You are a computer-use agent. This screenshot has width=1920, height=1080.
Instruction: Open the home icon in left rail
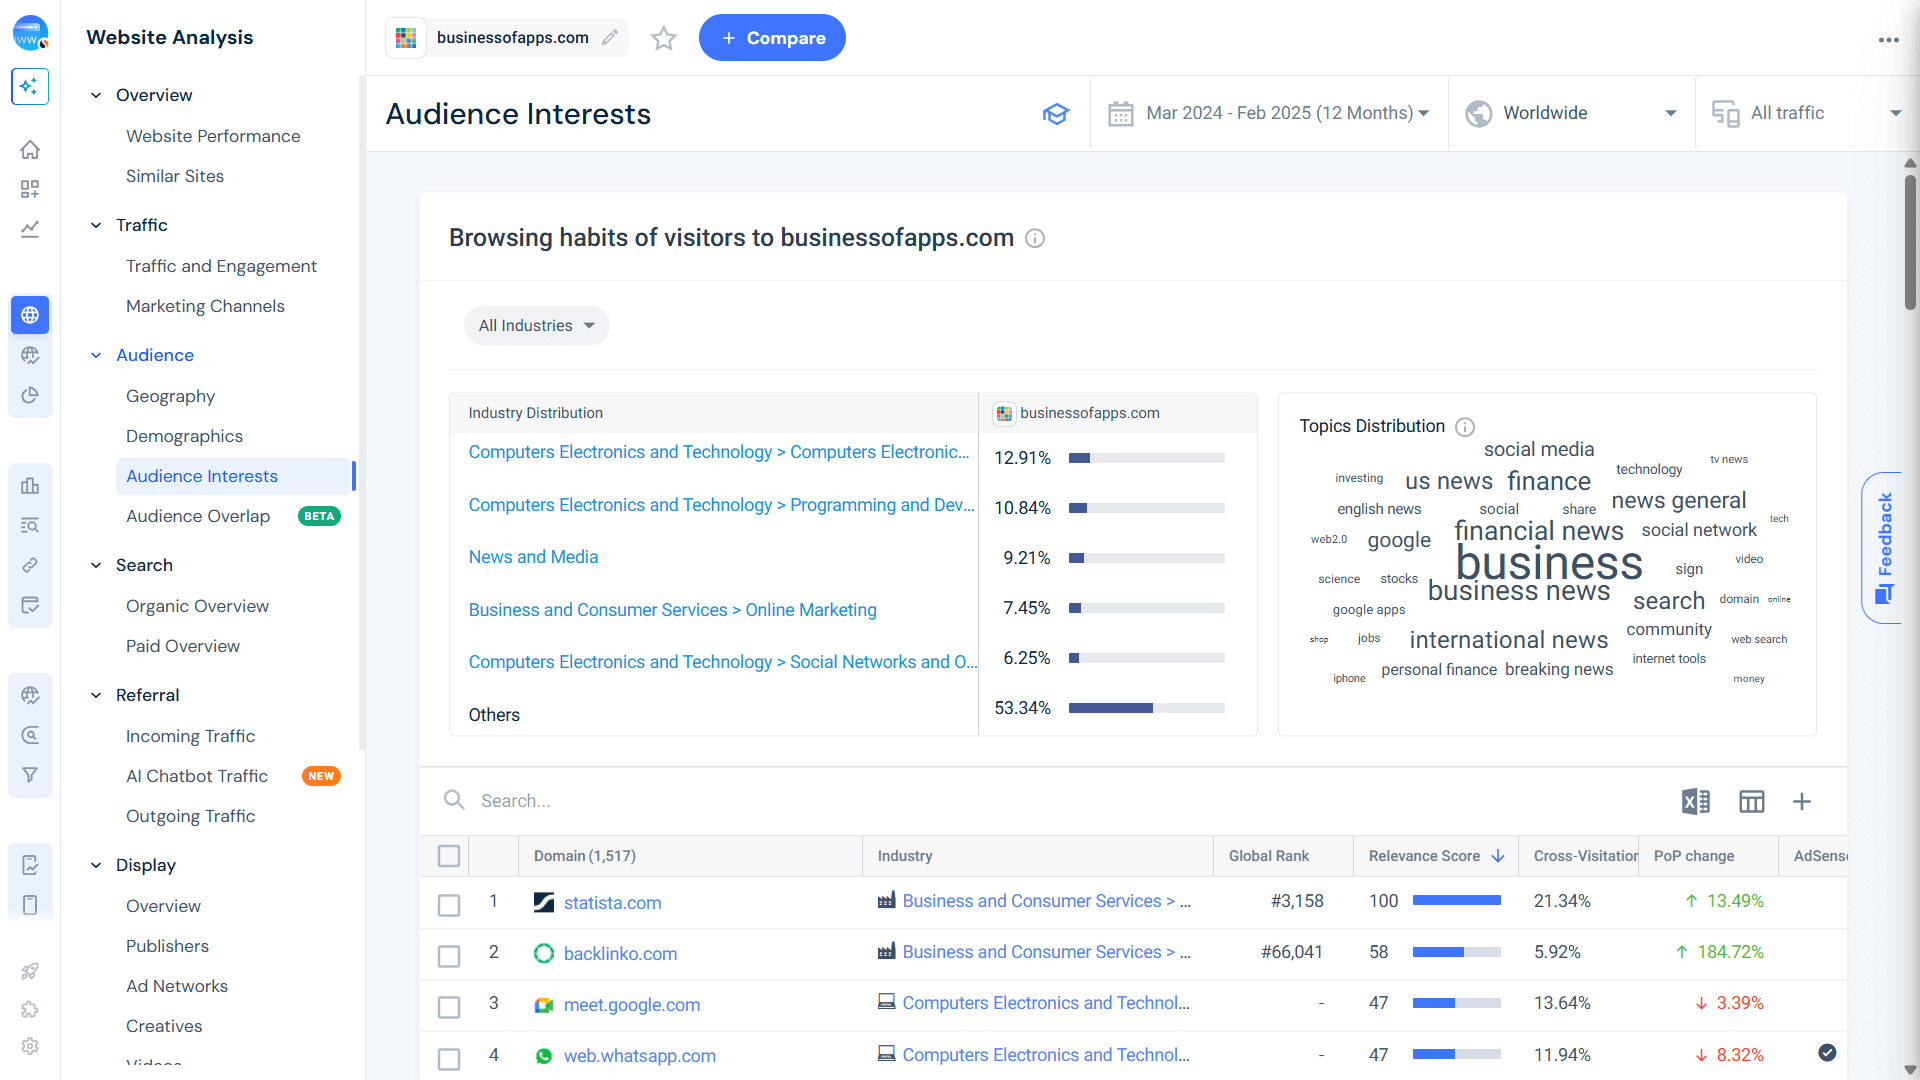coord(30,150)
